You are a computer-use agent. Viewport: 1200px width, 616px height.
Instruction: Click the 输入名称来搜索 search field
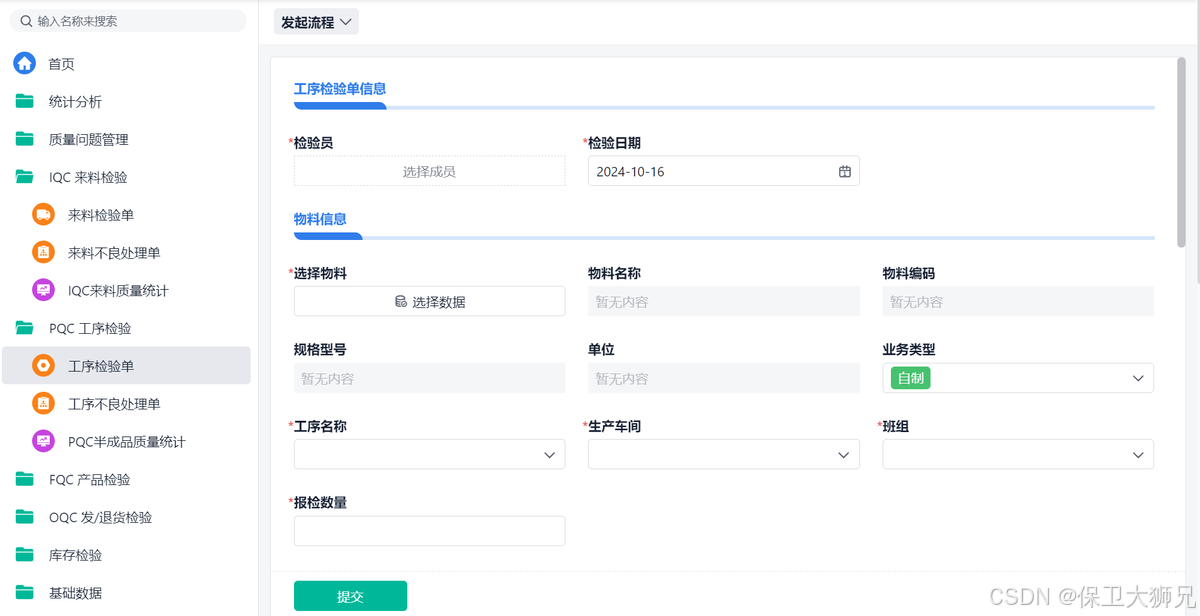tap(128, 21)
